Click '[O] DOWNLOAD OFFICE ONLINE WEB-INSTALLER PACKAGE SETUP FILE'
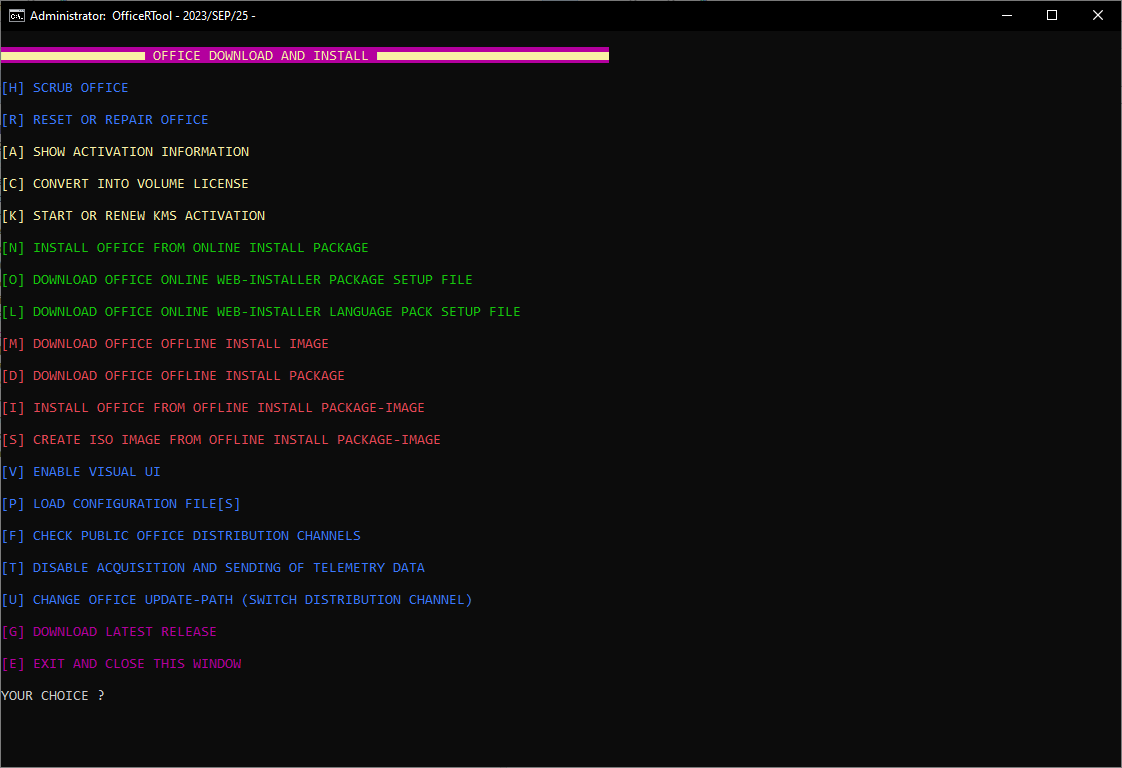Image resolution: width=1122 pixels, height=768 pixels. click(x=237, y=280)
